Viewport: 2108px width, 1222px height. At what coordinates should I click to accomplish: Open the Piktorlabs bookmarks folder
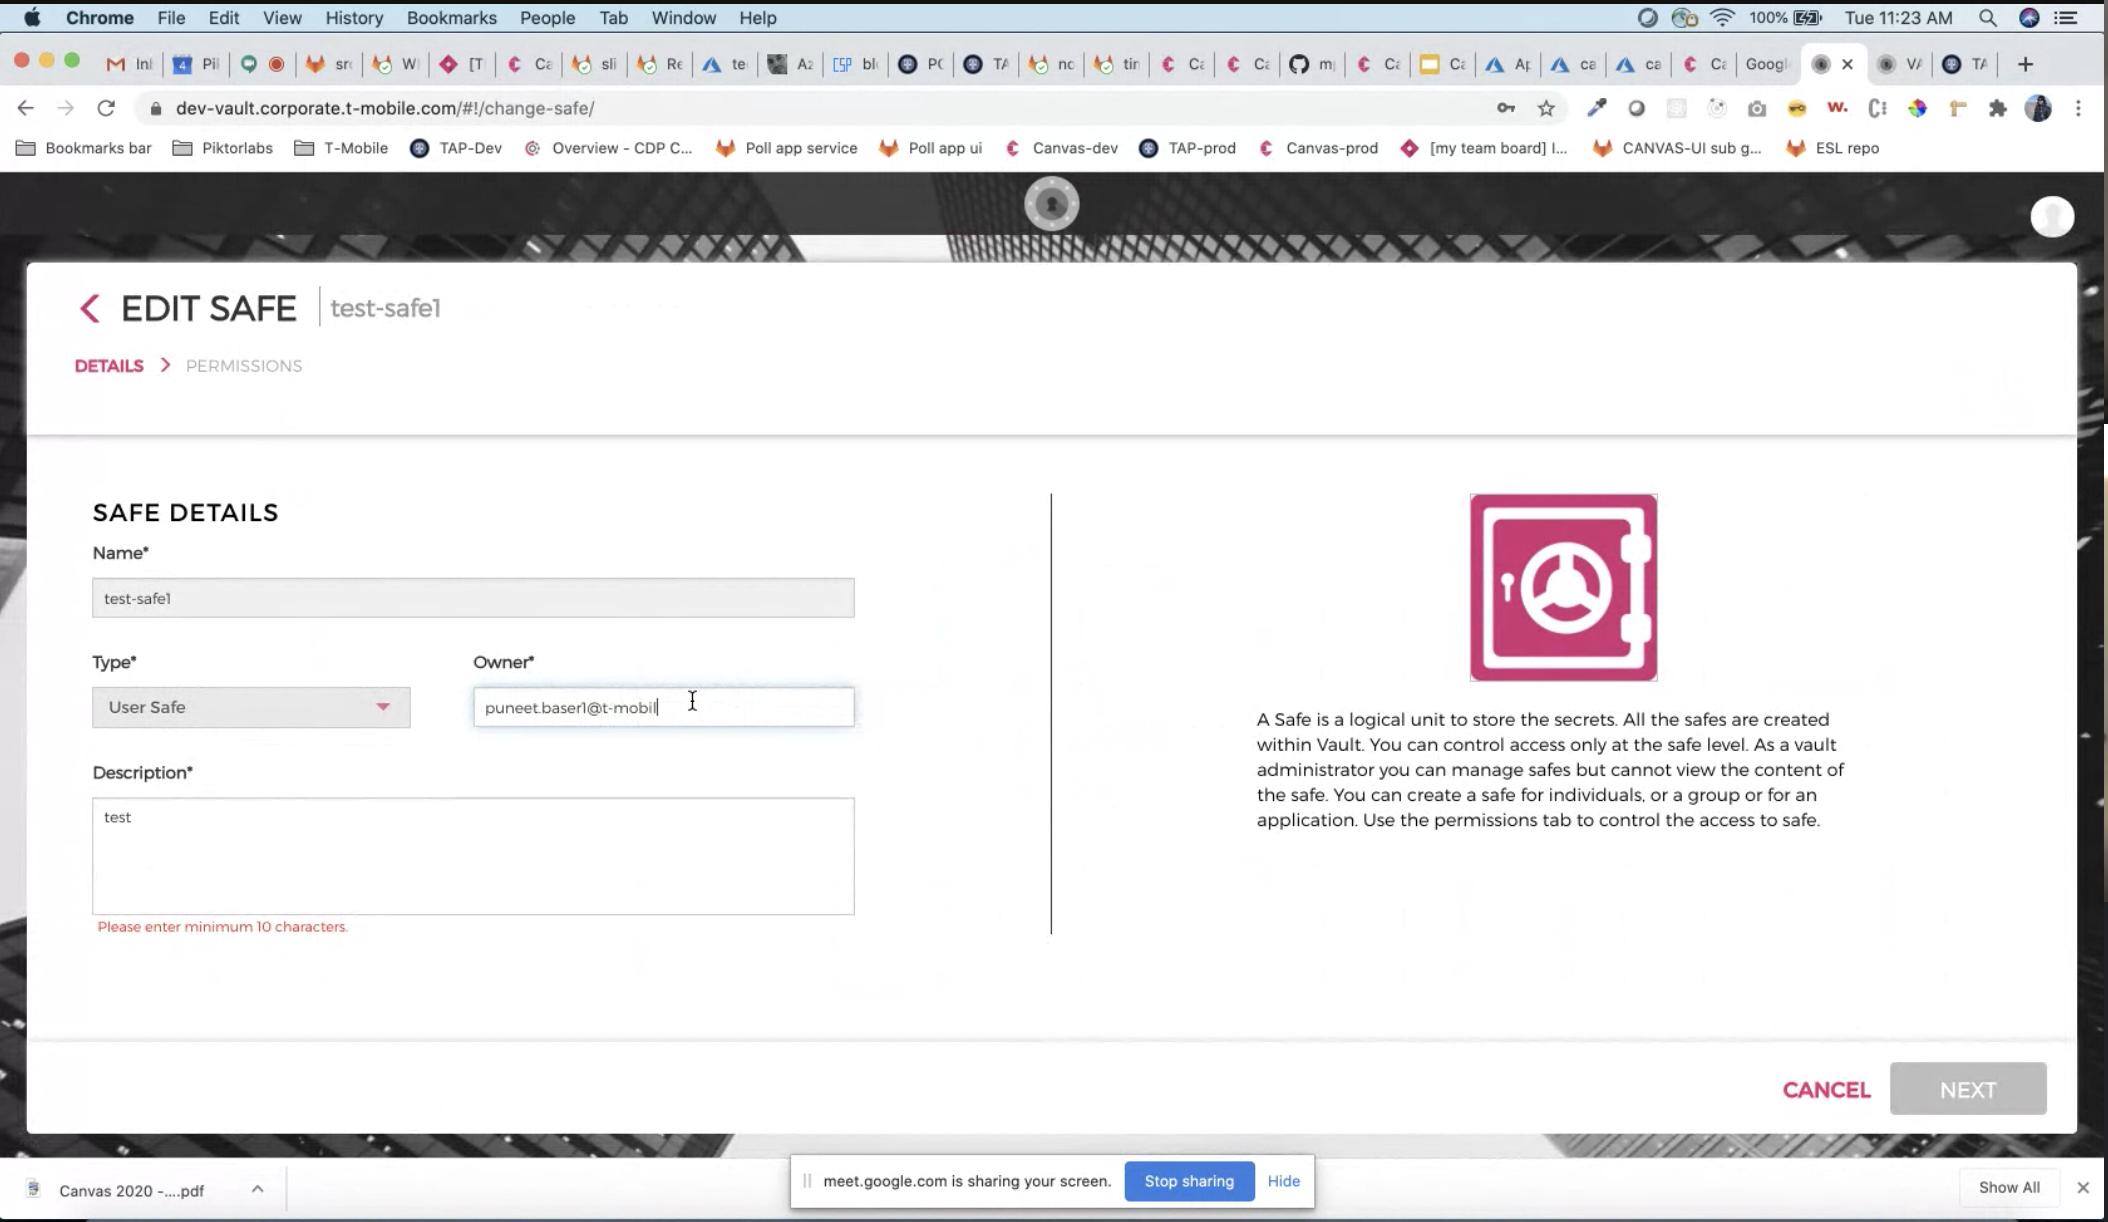click(222, 148)
